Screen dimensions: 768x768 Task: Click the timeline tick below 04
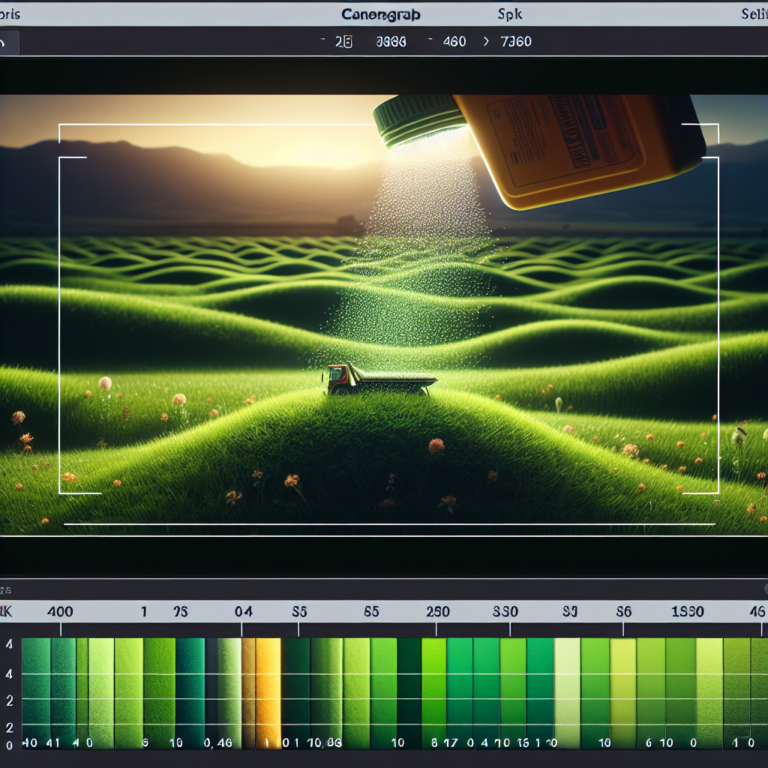241,629
